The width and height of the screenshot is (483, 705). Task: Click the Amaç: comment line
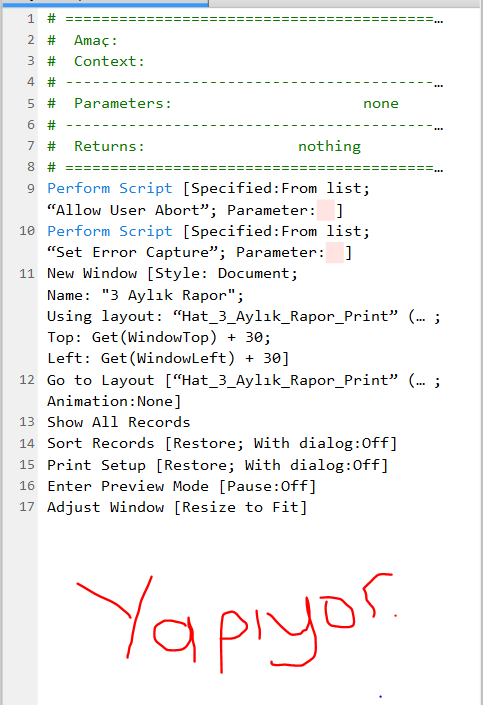click(83, 40)
